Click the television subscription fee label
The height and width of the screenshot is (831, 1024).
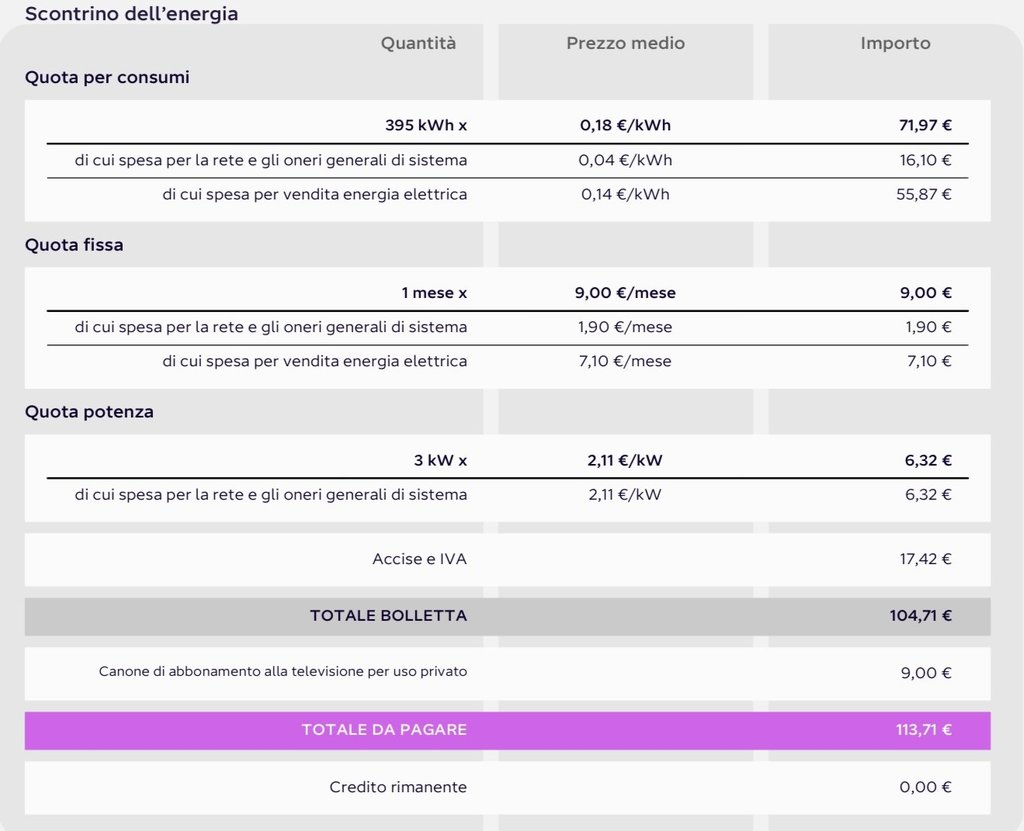coord(283,672)
